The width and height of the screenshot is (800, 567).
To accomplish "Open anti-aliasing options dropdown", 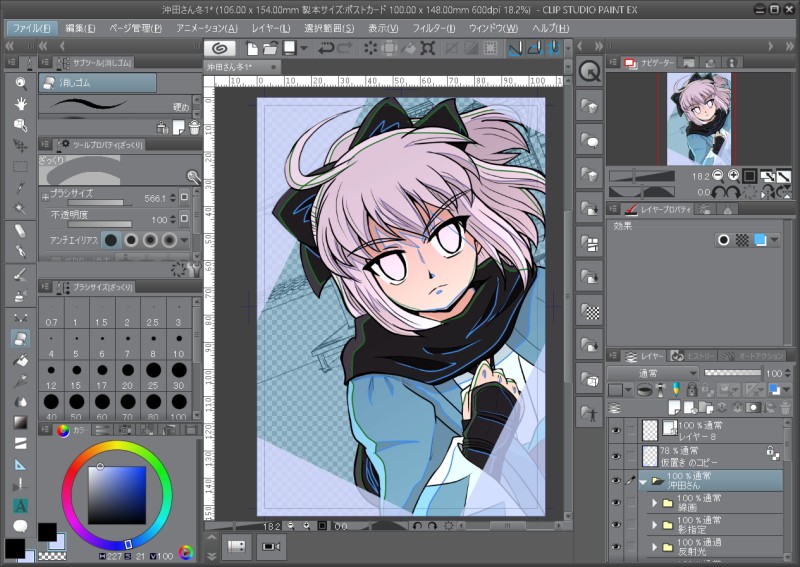I will 184,240.
